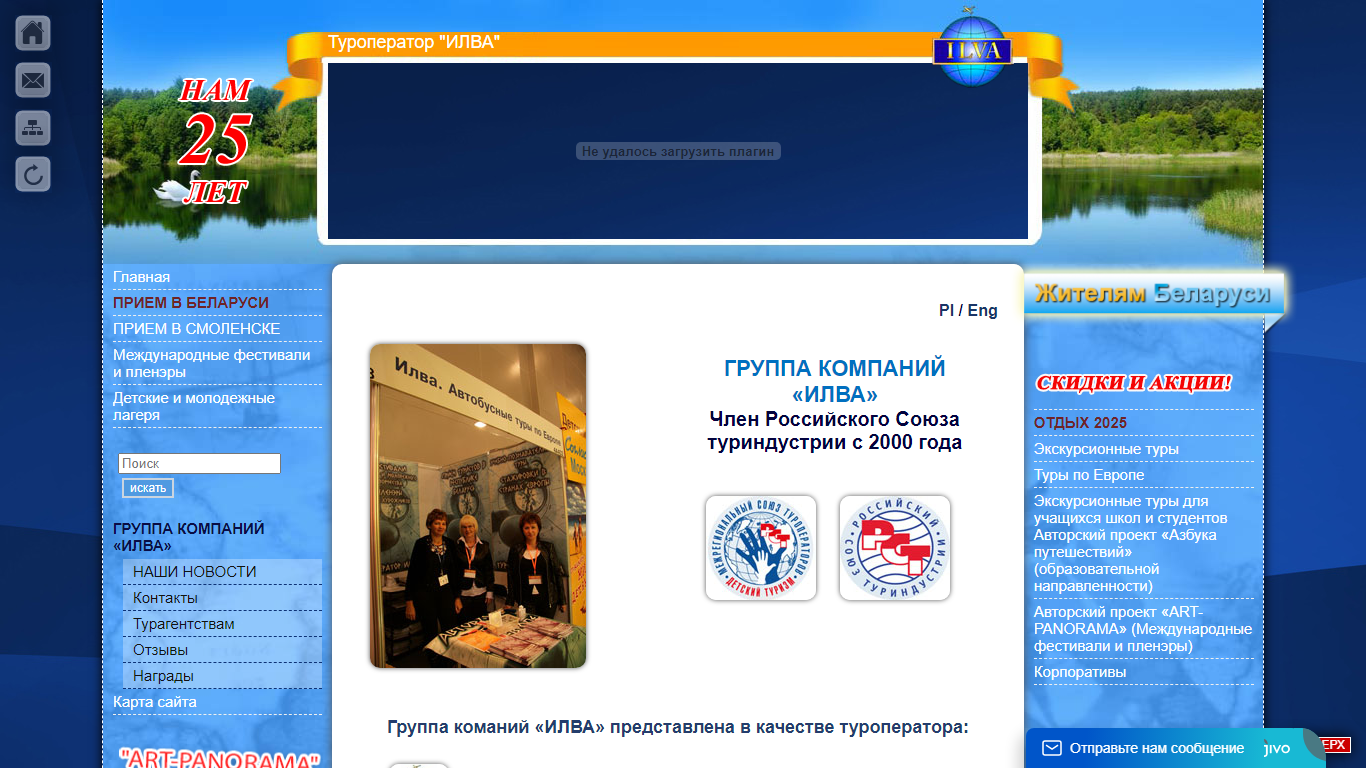Open Туры по Европе link

click(x=1089, y=475)
